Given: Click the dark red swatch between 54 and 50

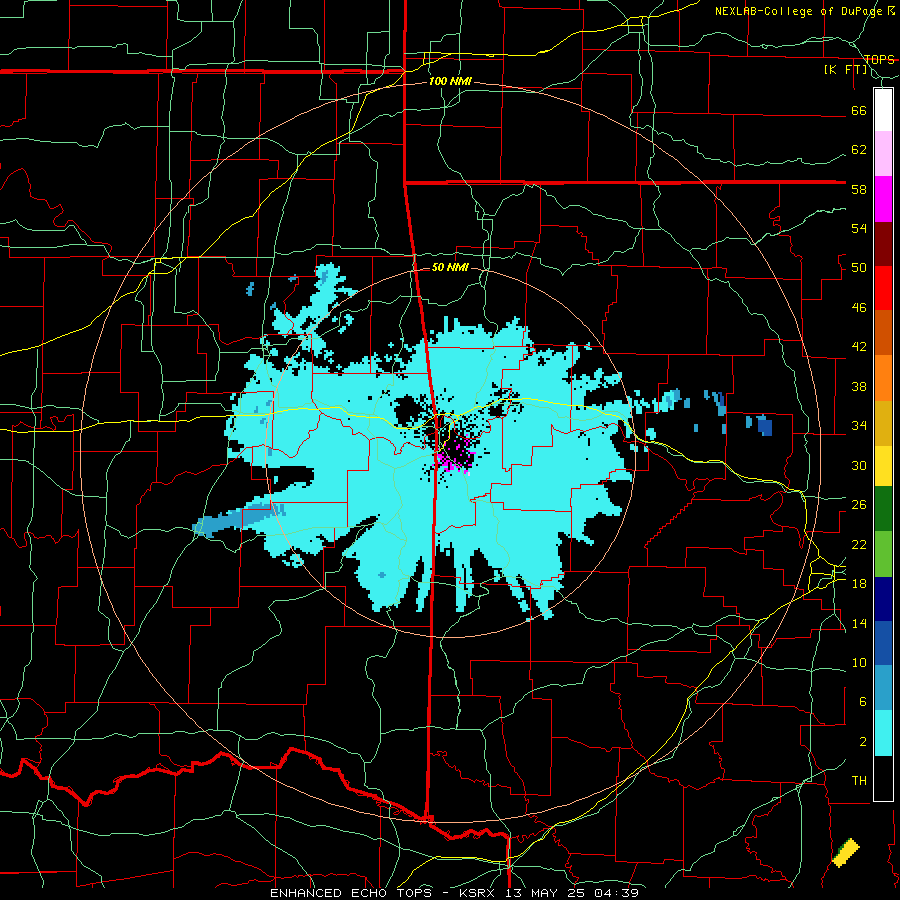Looking at the screenshot, I should tap(883, 244).
